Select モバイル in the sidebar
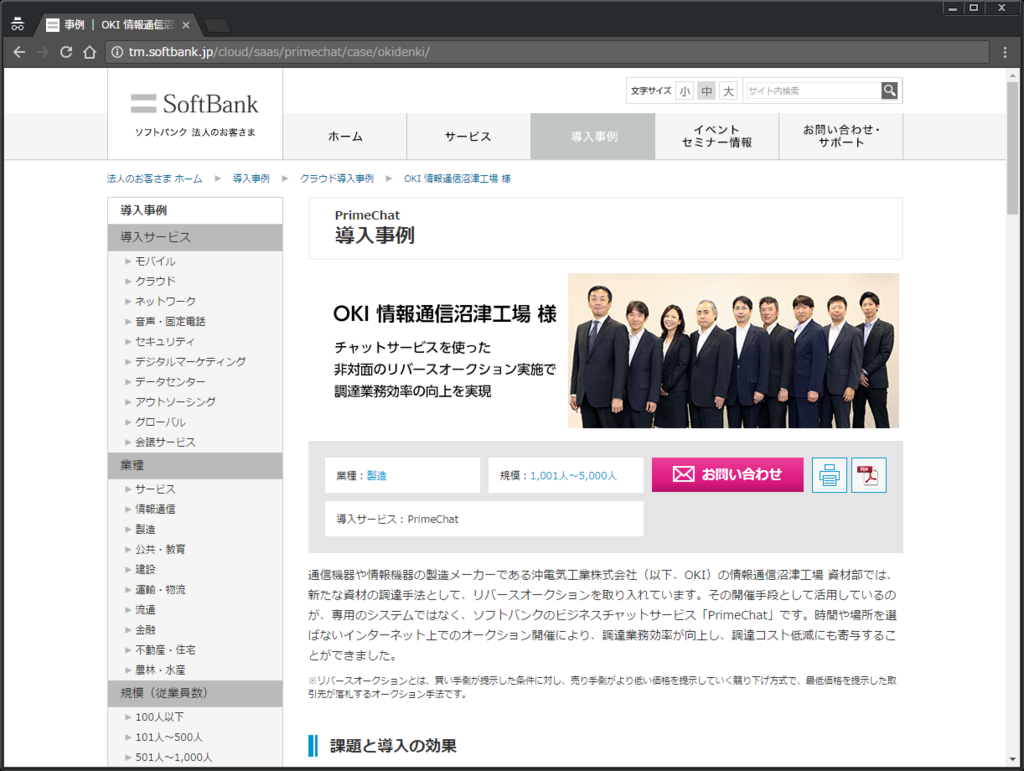 155,261
